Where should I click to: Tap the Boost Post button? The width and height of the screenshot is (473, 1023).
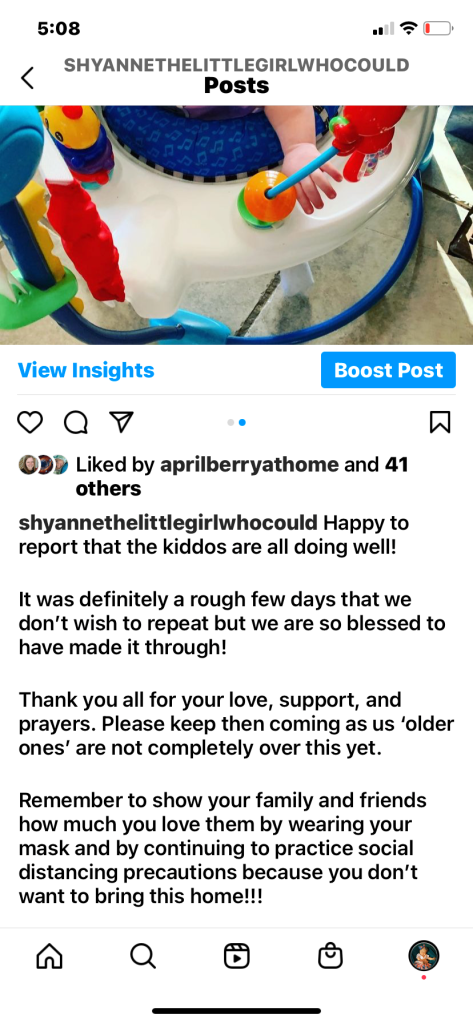tap(388, 371)
